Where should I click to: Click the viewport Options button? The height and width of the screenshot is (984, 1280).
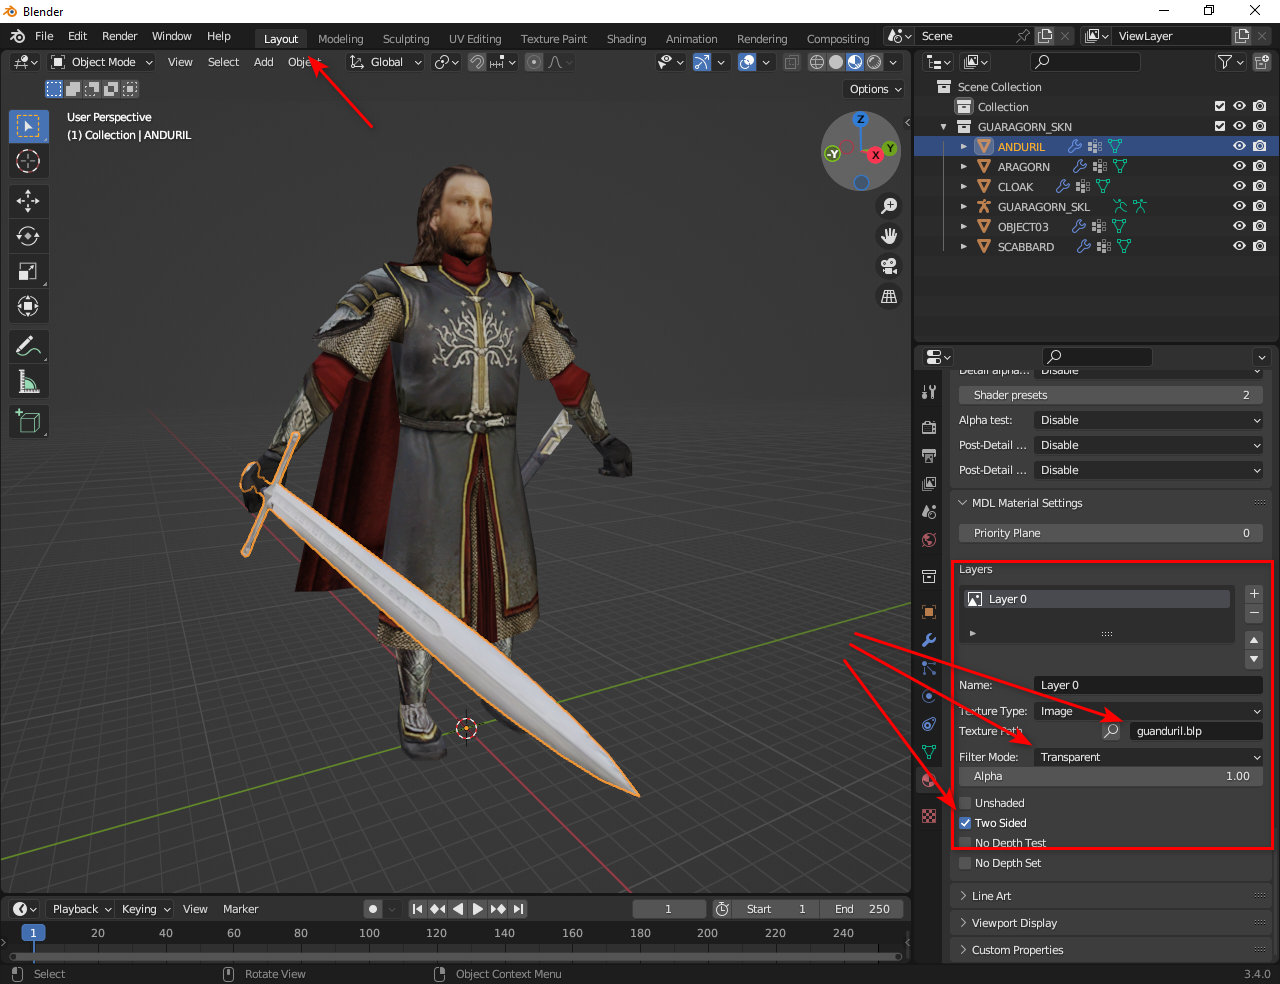(875, 89)
